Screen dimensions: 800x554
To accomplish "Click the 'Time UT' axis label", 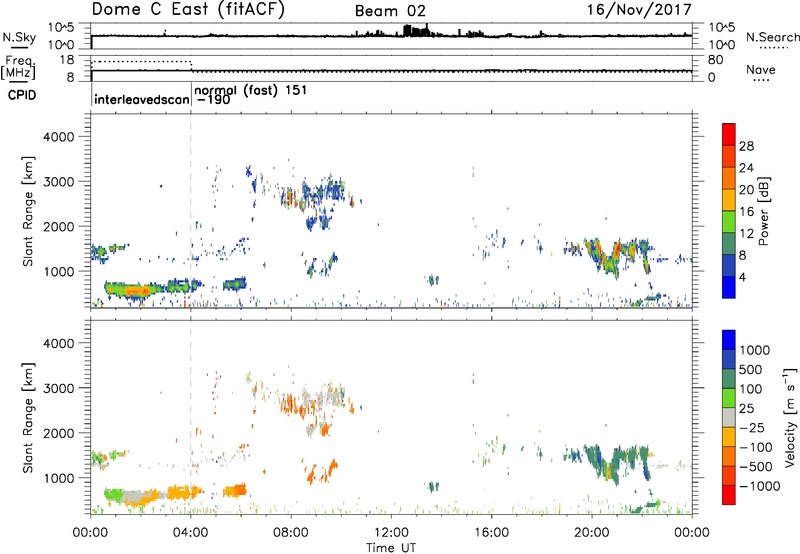I will [391, 548].
